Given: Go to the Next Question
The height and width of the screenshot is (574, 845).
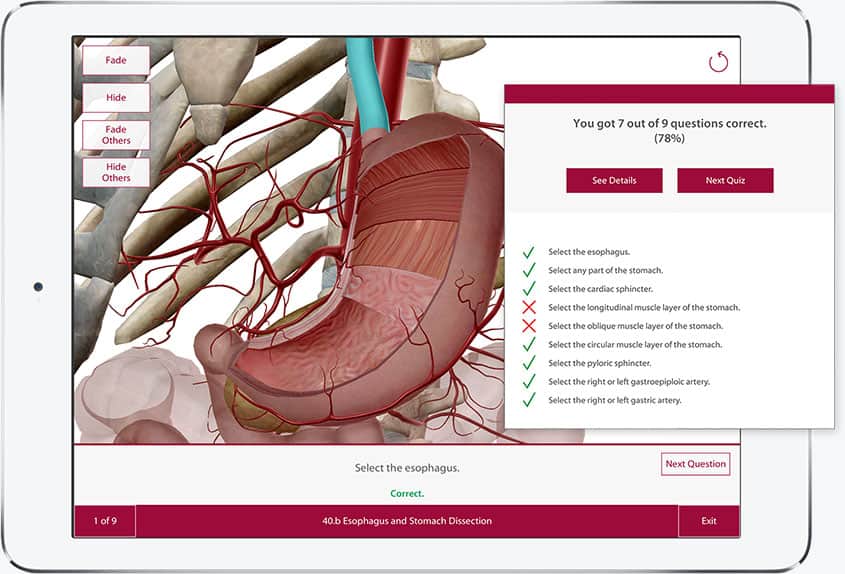Looking at the screenshot, I should point(696,464).
